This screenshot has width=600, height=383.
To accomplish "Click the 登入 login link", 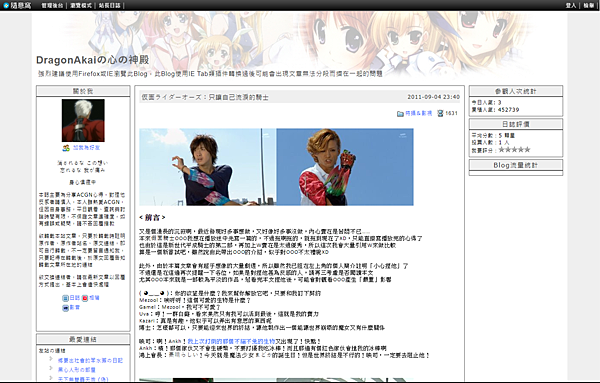I will click(571, 5).
